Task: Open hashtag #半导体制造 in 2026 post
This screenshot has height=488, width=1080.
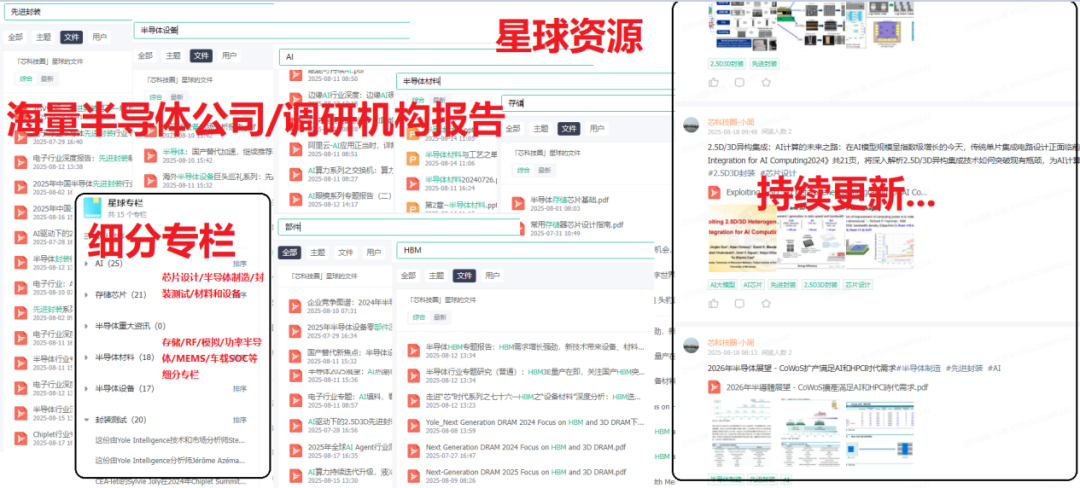Action: coord(918,368)
